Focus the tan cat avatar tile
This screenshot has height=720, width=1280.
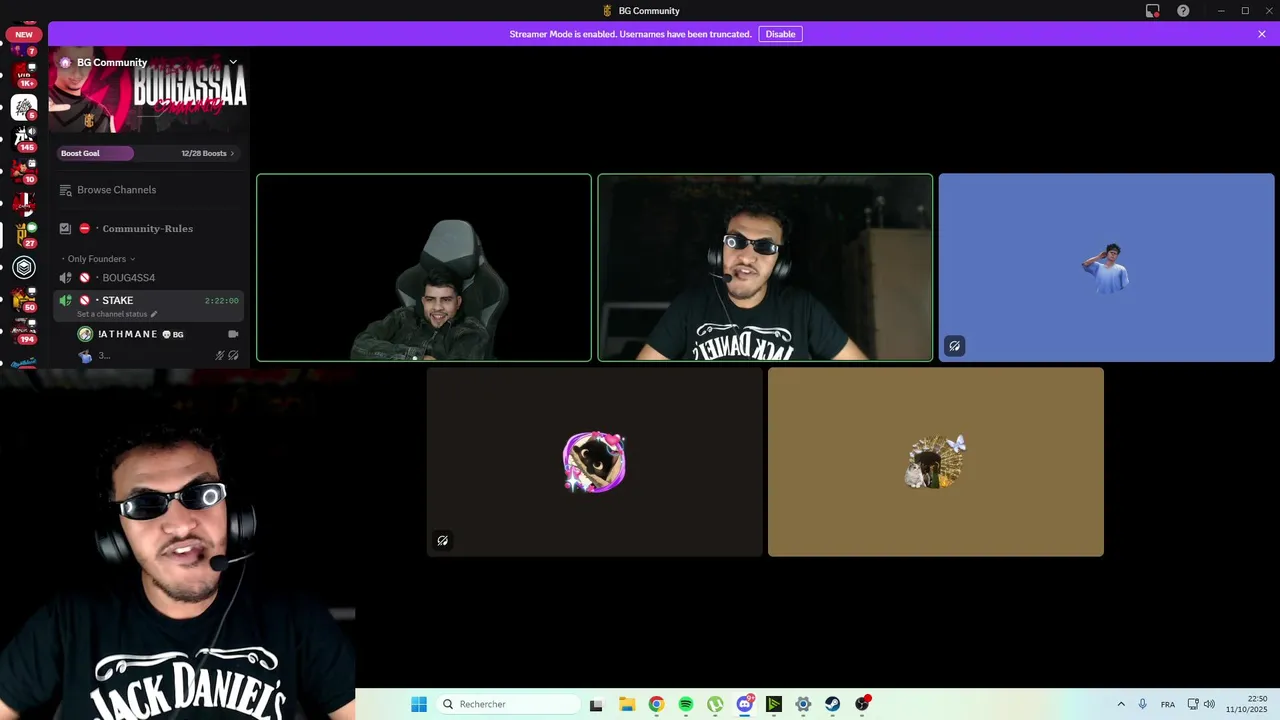pos(936,462)
